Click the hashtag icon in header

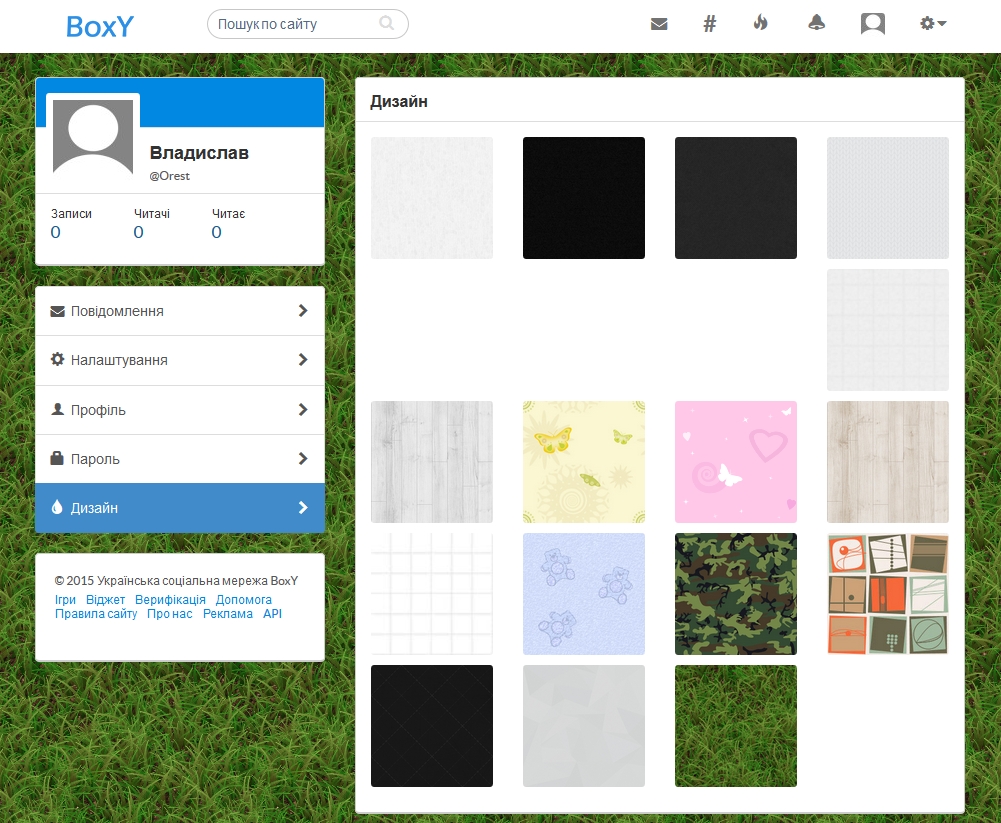[x=710, y=24]
